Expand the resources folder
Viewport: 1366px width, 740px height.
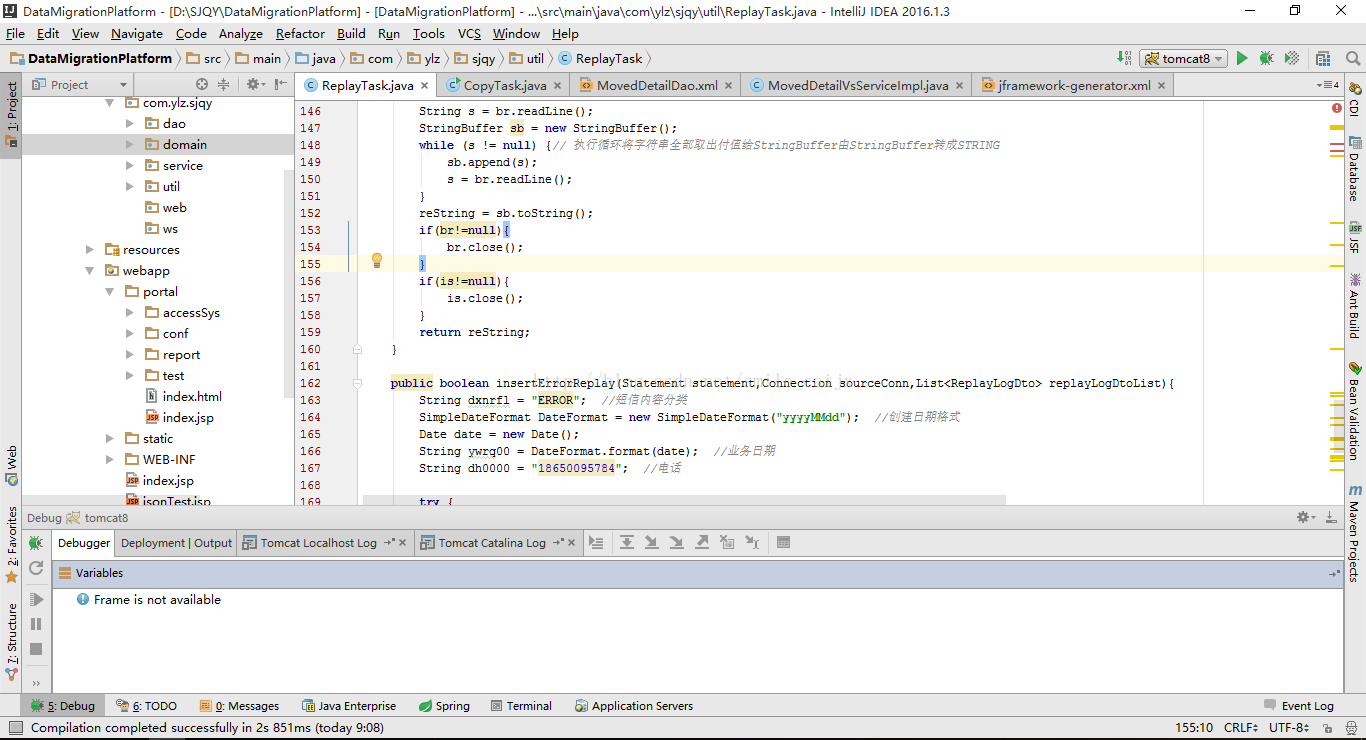[x=90, y=250]
